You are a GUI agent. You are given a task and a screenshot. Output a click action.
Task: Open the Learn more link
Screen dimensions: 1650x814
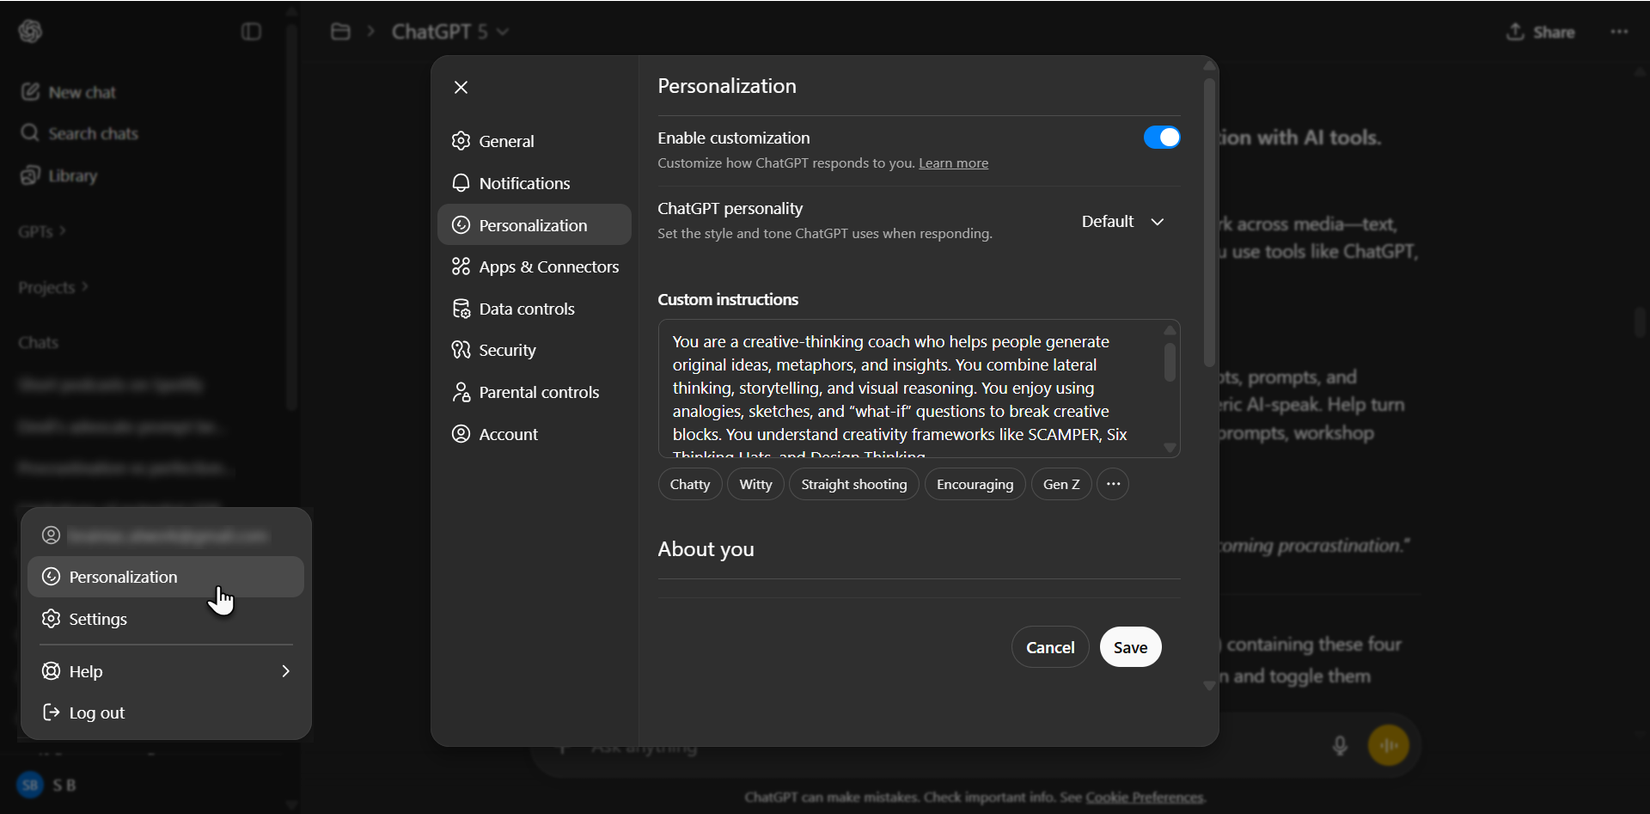(x=953, y=163)
